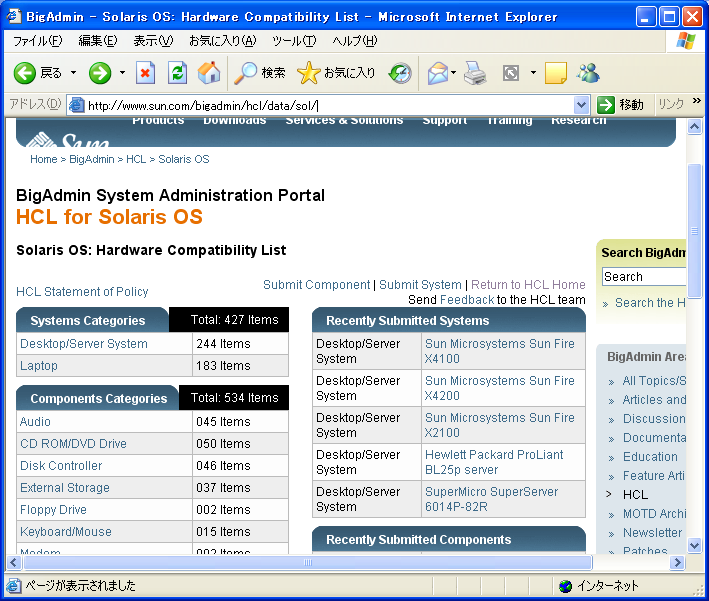Open the Mail button dropdown arrow
The image size is (709, 601).
pos(454,73)
